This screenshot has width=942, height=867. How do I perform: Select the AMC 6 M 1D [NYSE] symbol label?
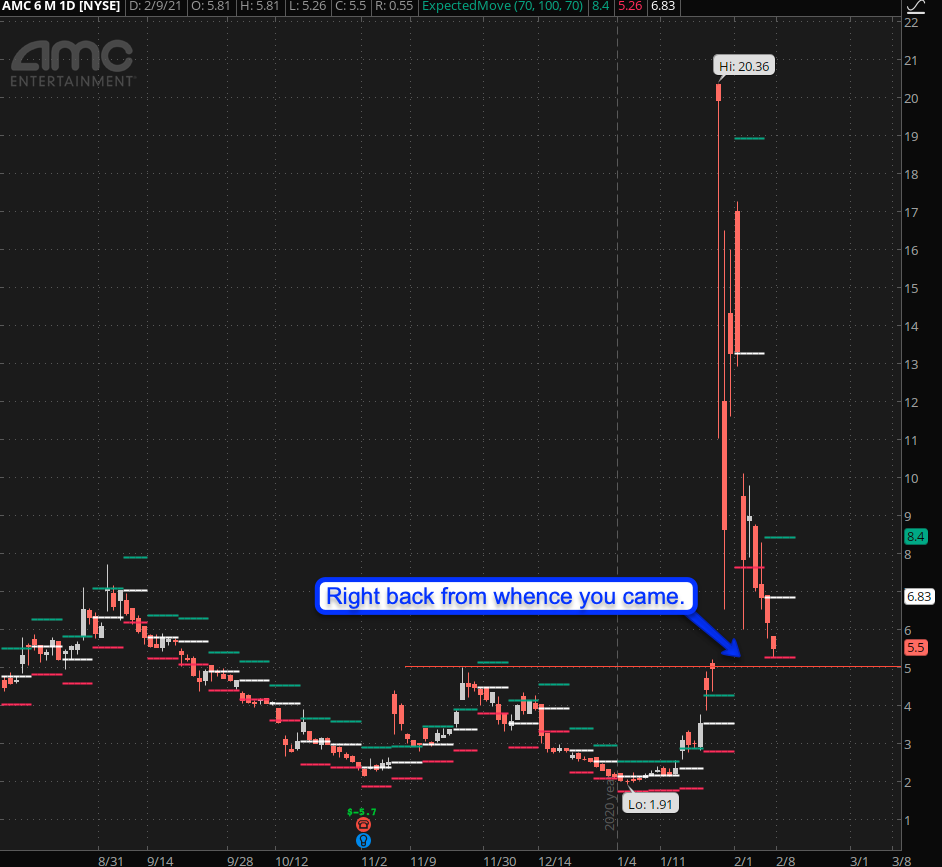61,6
